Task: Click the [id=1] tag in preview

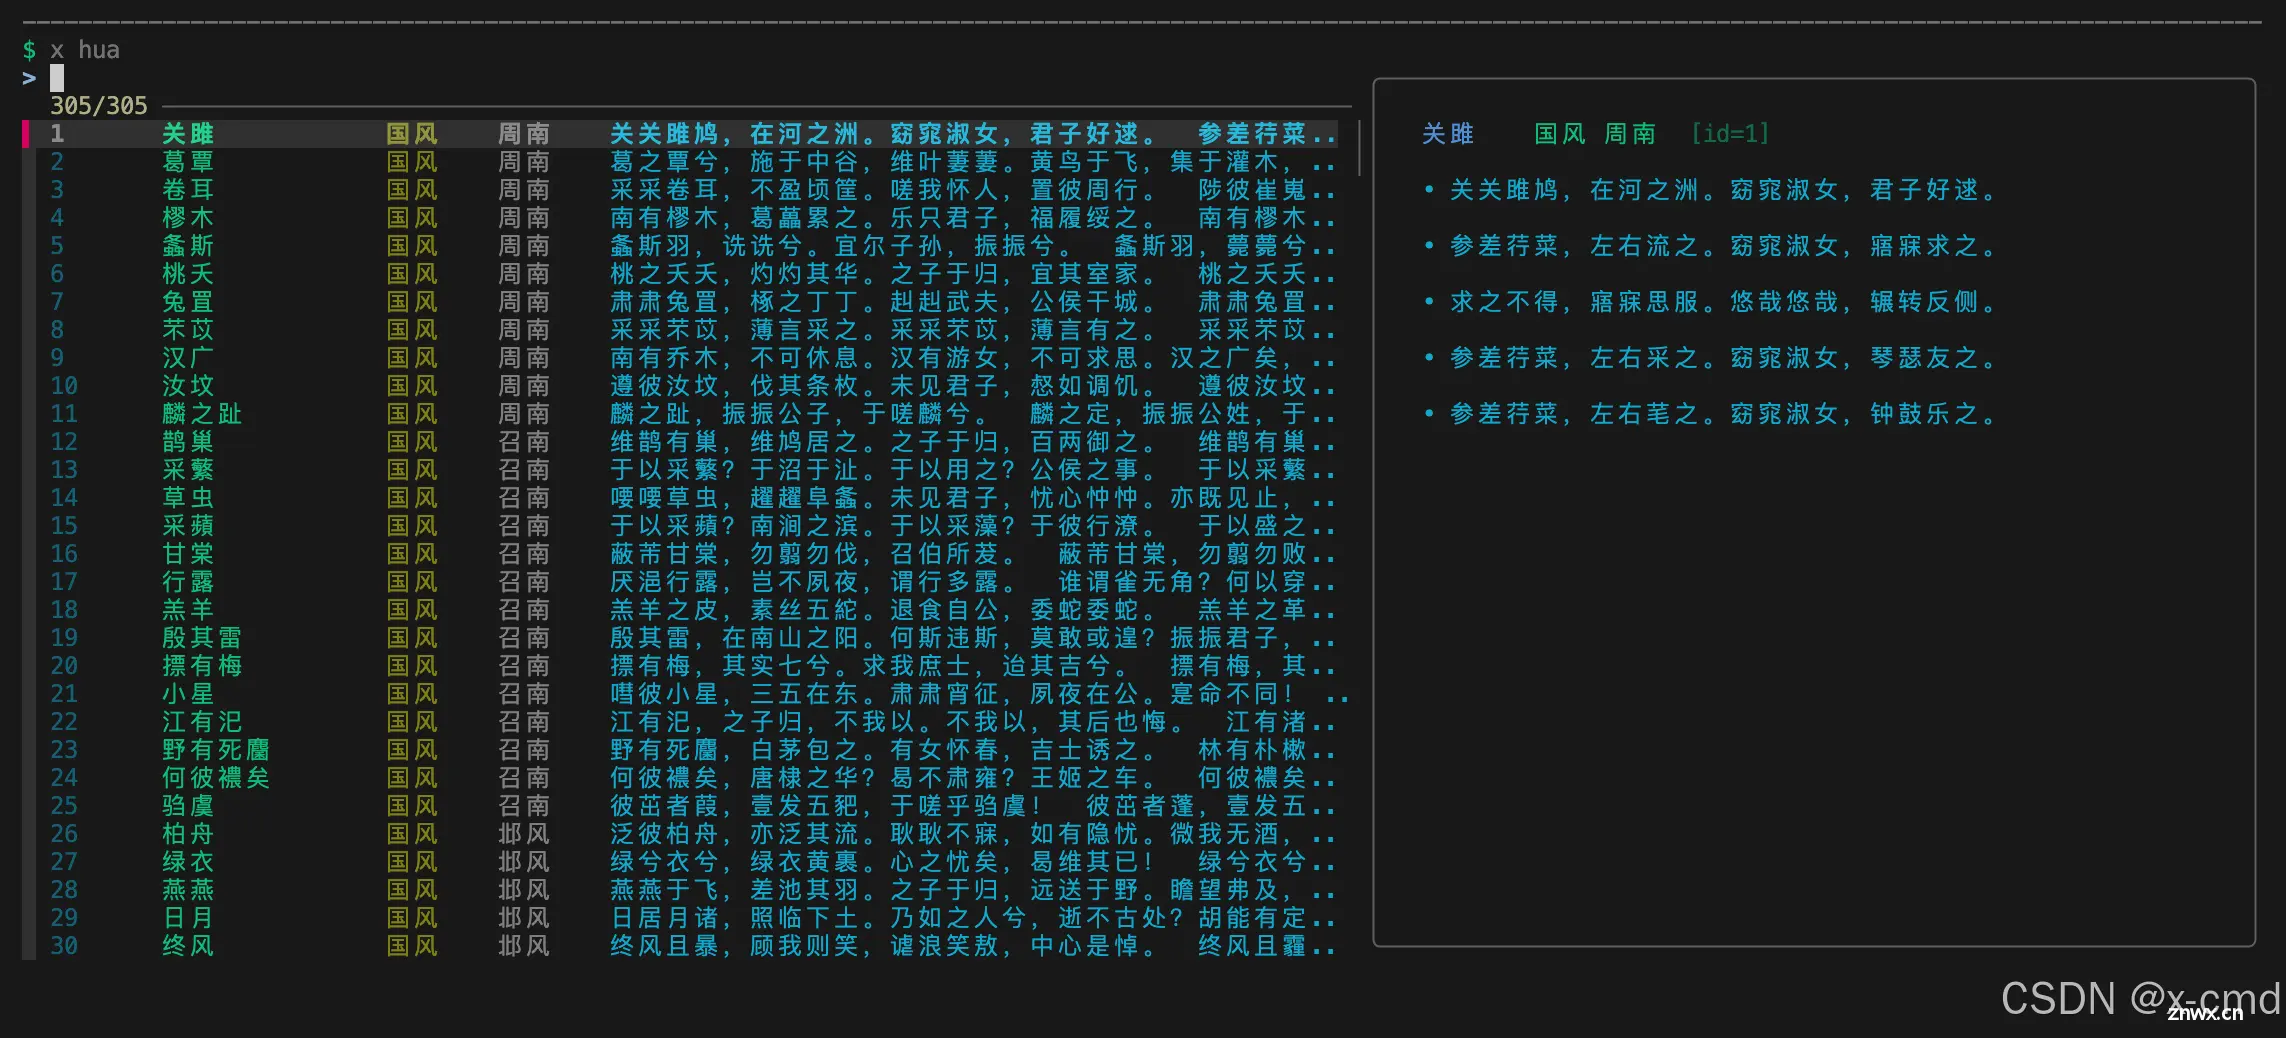Action: pyautogui.click(x=1730, y=134)
